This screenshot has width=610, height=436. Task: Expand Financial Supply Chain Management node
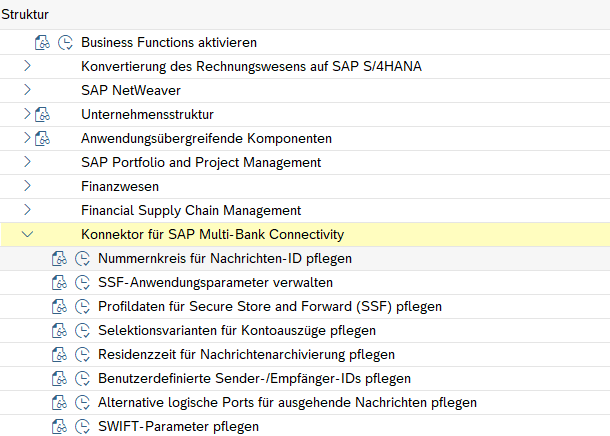(x=27, y=211)
